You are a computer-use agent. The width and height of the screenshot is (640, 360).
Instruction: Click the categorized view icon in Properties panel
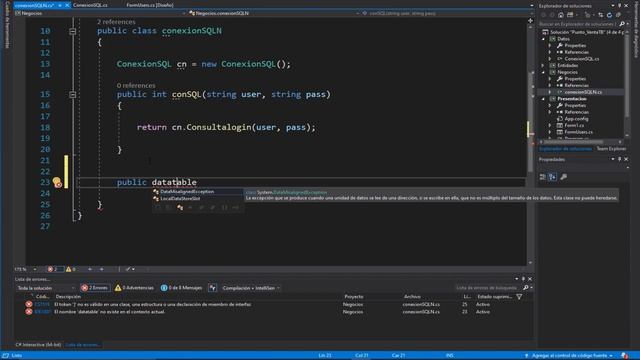point(542,177)
